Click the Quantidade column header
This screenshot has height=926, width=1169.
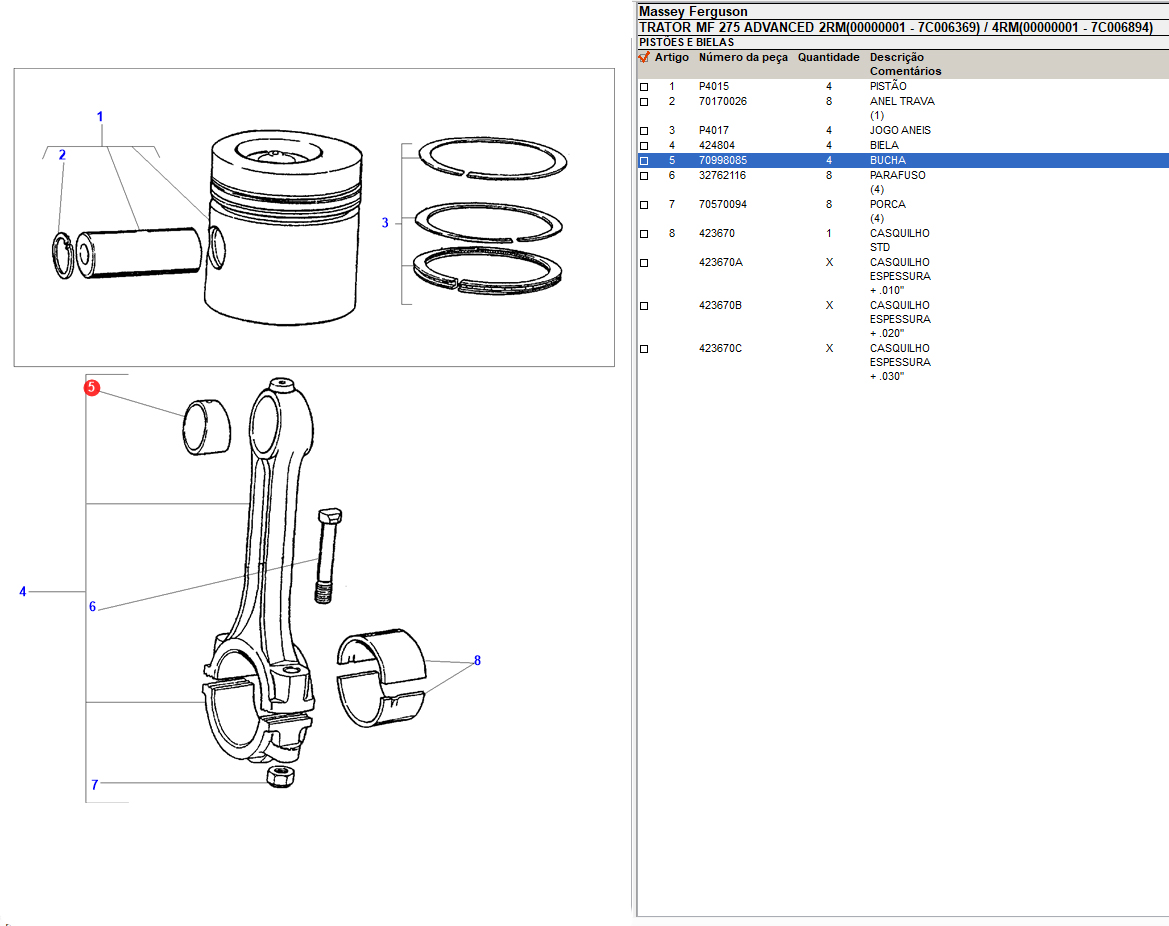click(828, 58)
